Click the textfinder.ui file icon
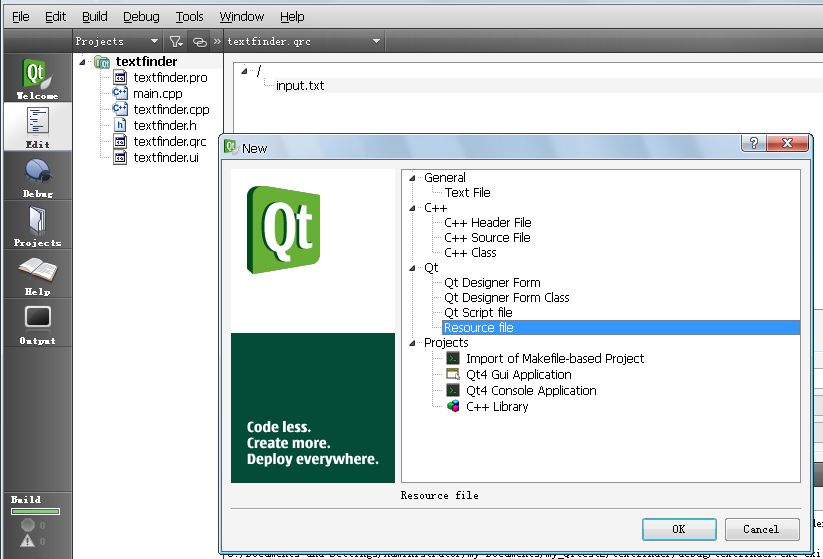 click(120, 157)
